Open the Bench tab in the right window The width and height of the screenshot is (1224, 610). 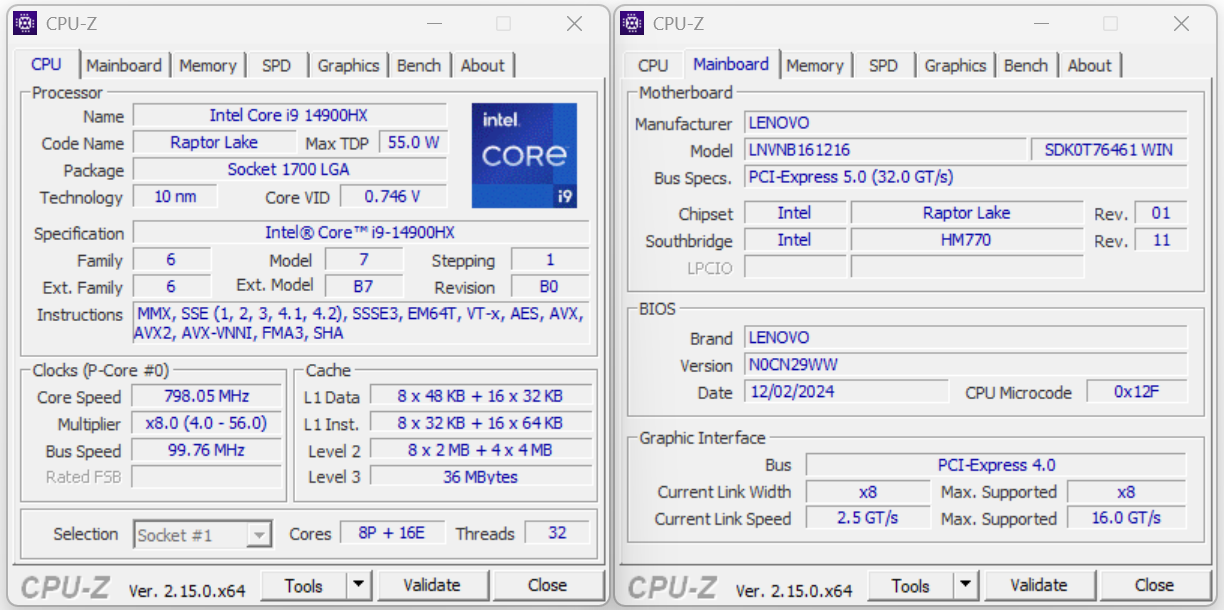tap(1026, 65)
